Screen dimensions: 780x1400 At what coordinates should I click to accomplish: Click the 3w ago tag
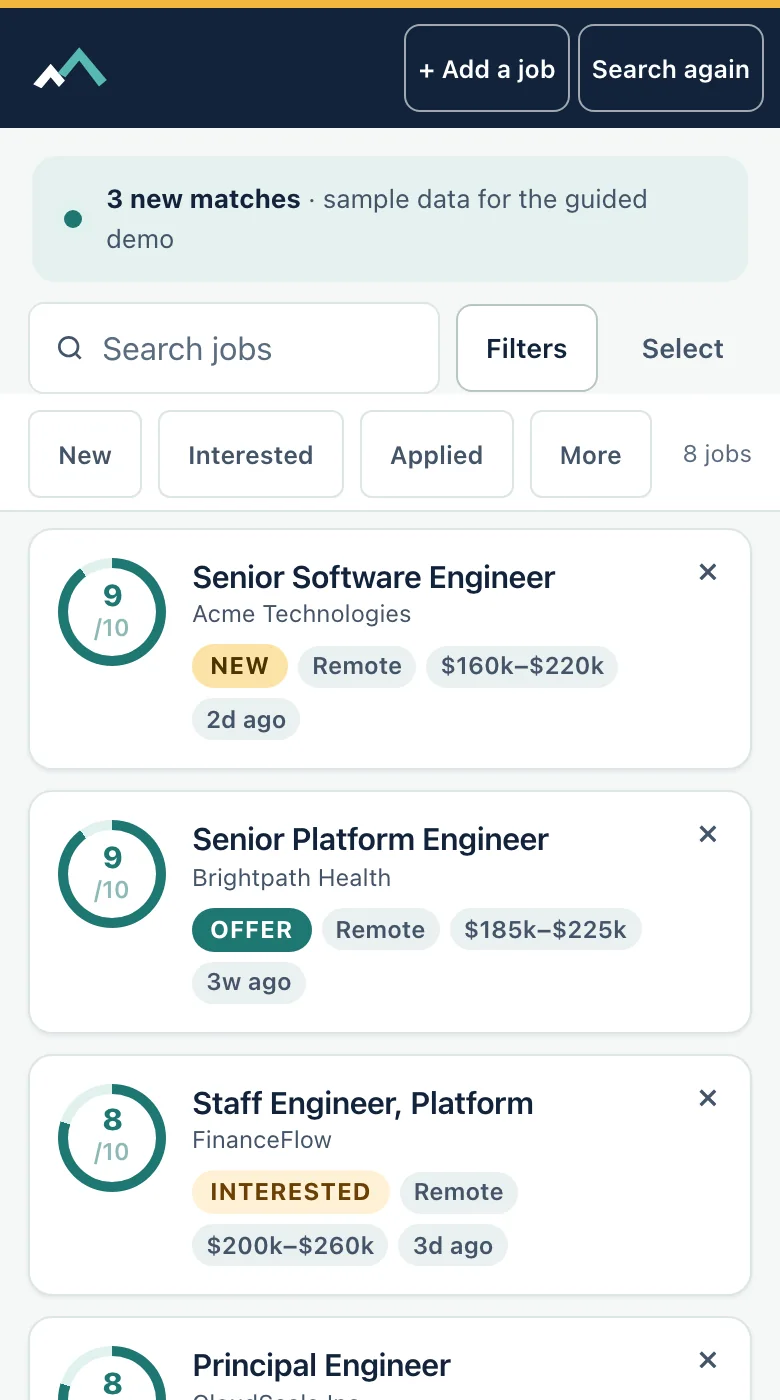pos(249,982)
